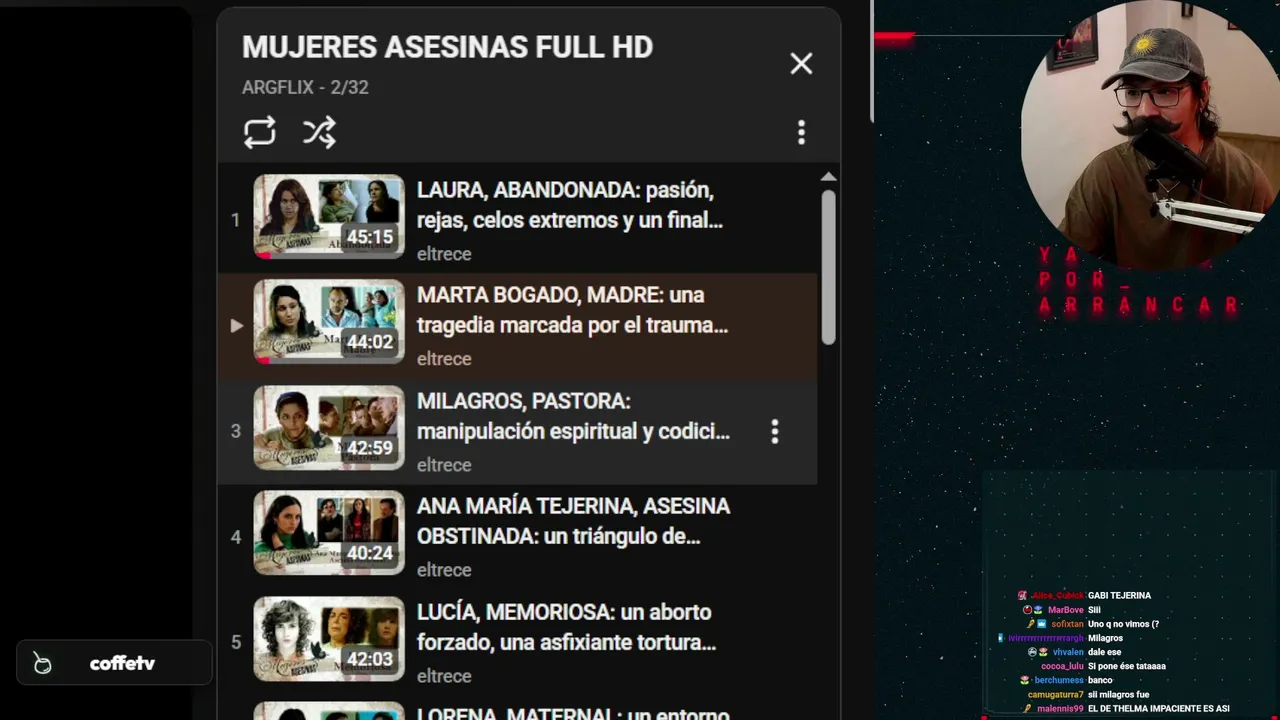This screenshot has width=1280, height=720.
Task: Click chat username sofixtan
Action: 1068,624
